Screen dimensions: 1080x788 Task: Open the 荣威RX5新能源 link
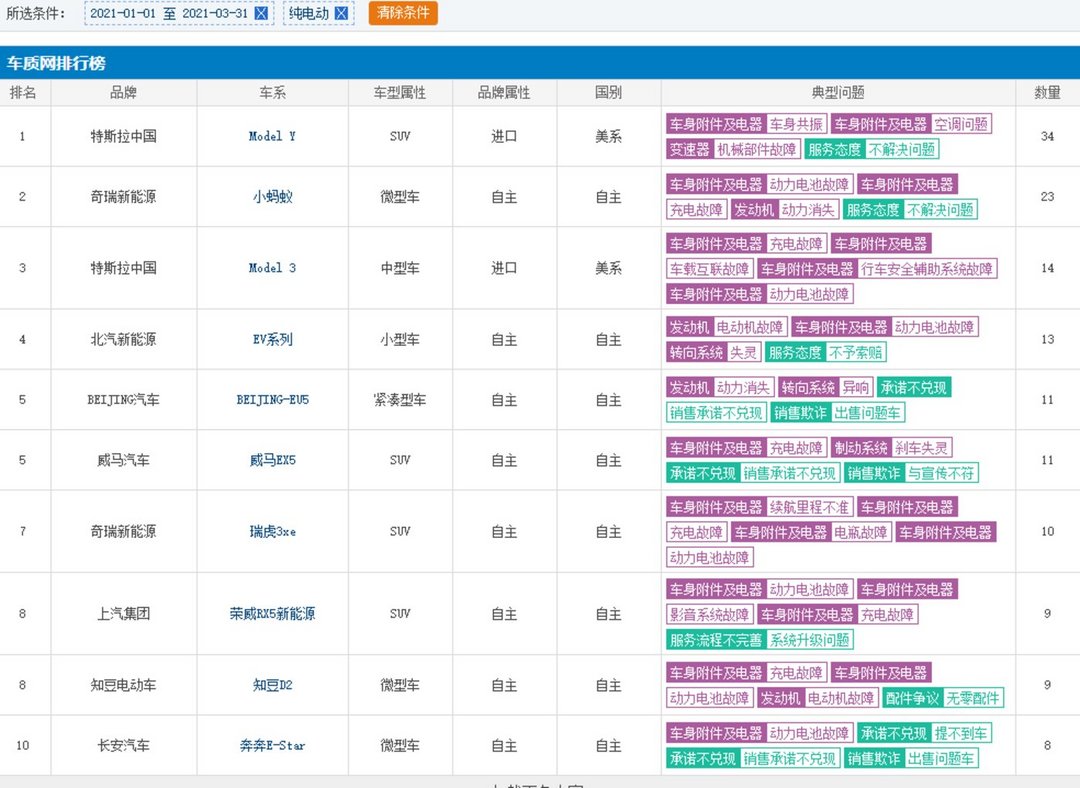[272, 614]
